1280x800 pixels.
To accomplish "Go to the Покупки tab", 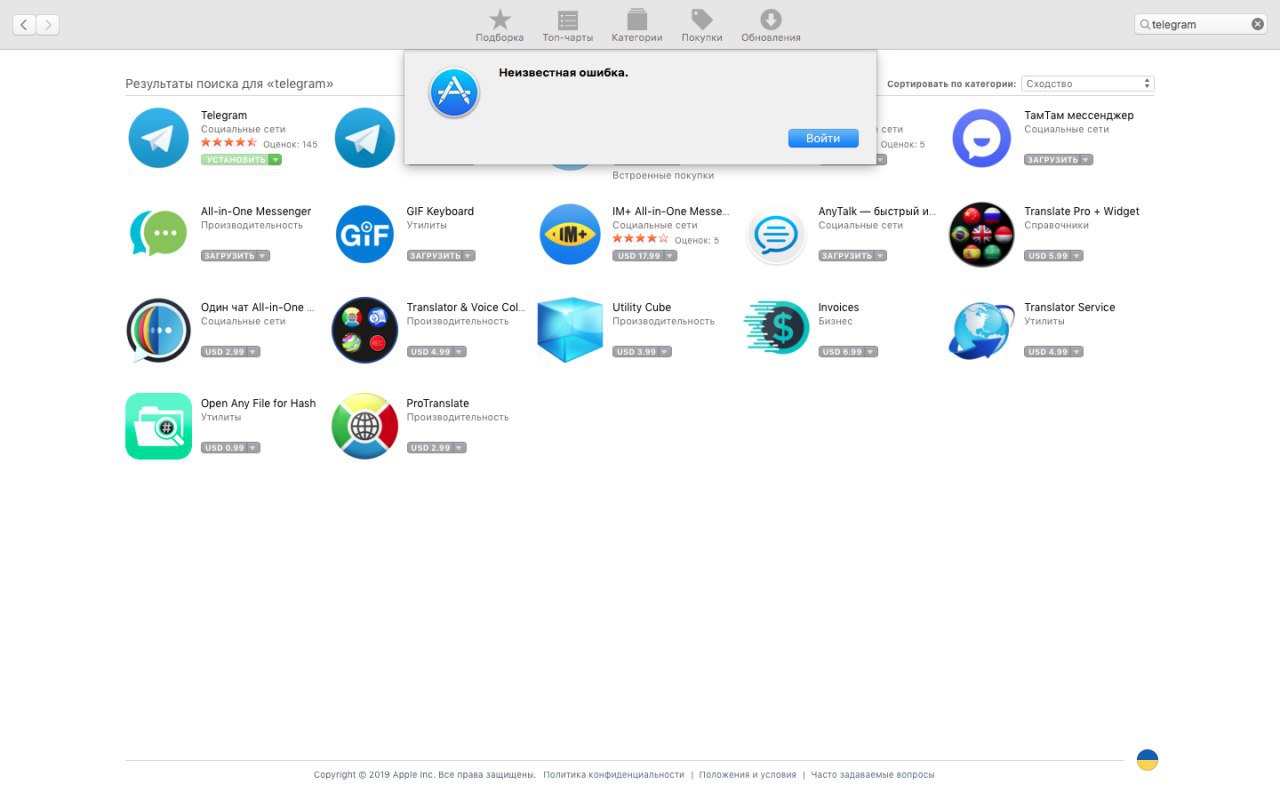I will [x=702, y=26].
